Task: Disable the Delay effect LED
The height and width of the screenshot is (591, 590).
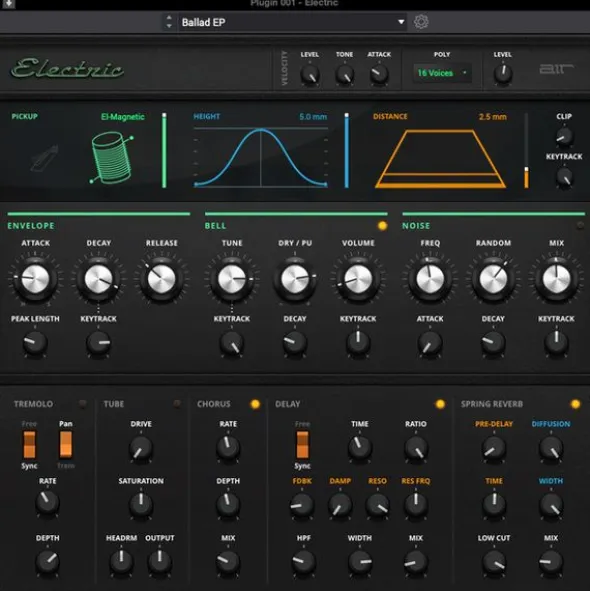Action: click(x=440, y=404)
